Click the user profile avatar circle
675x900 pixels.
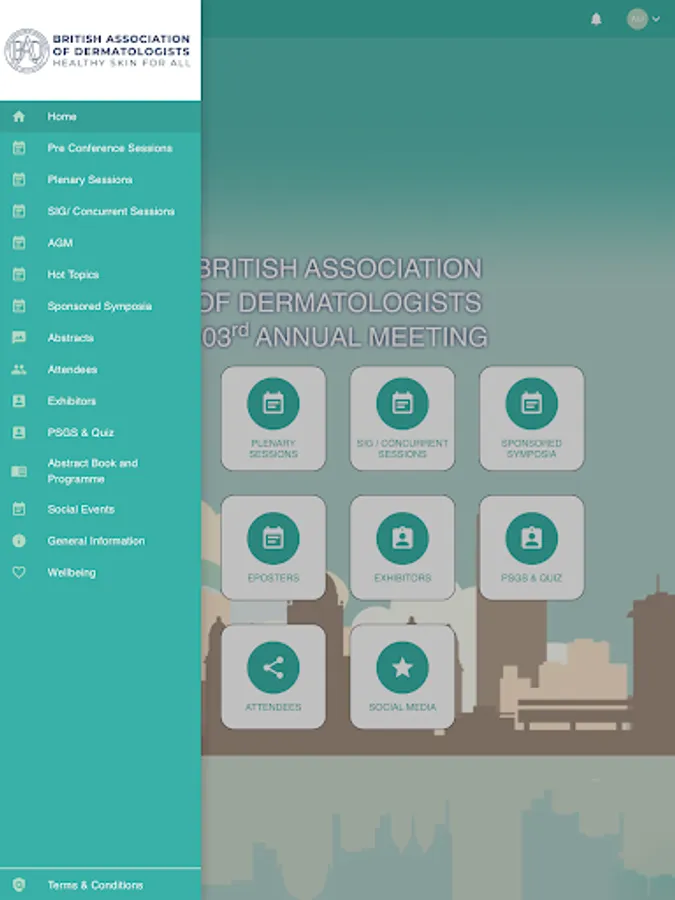(x=637, y=19)
